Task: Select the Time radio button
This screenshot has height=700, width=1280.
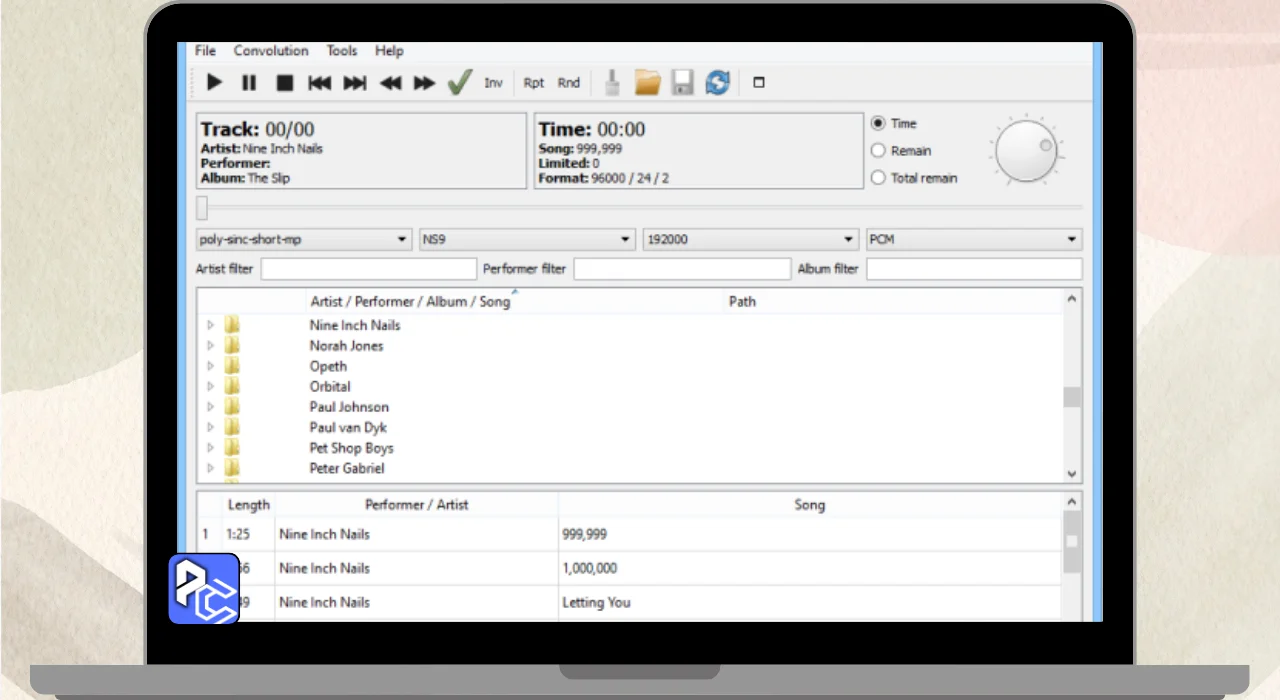Action: pyautogui.click(x=879, y=124)
